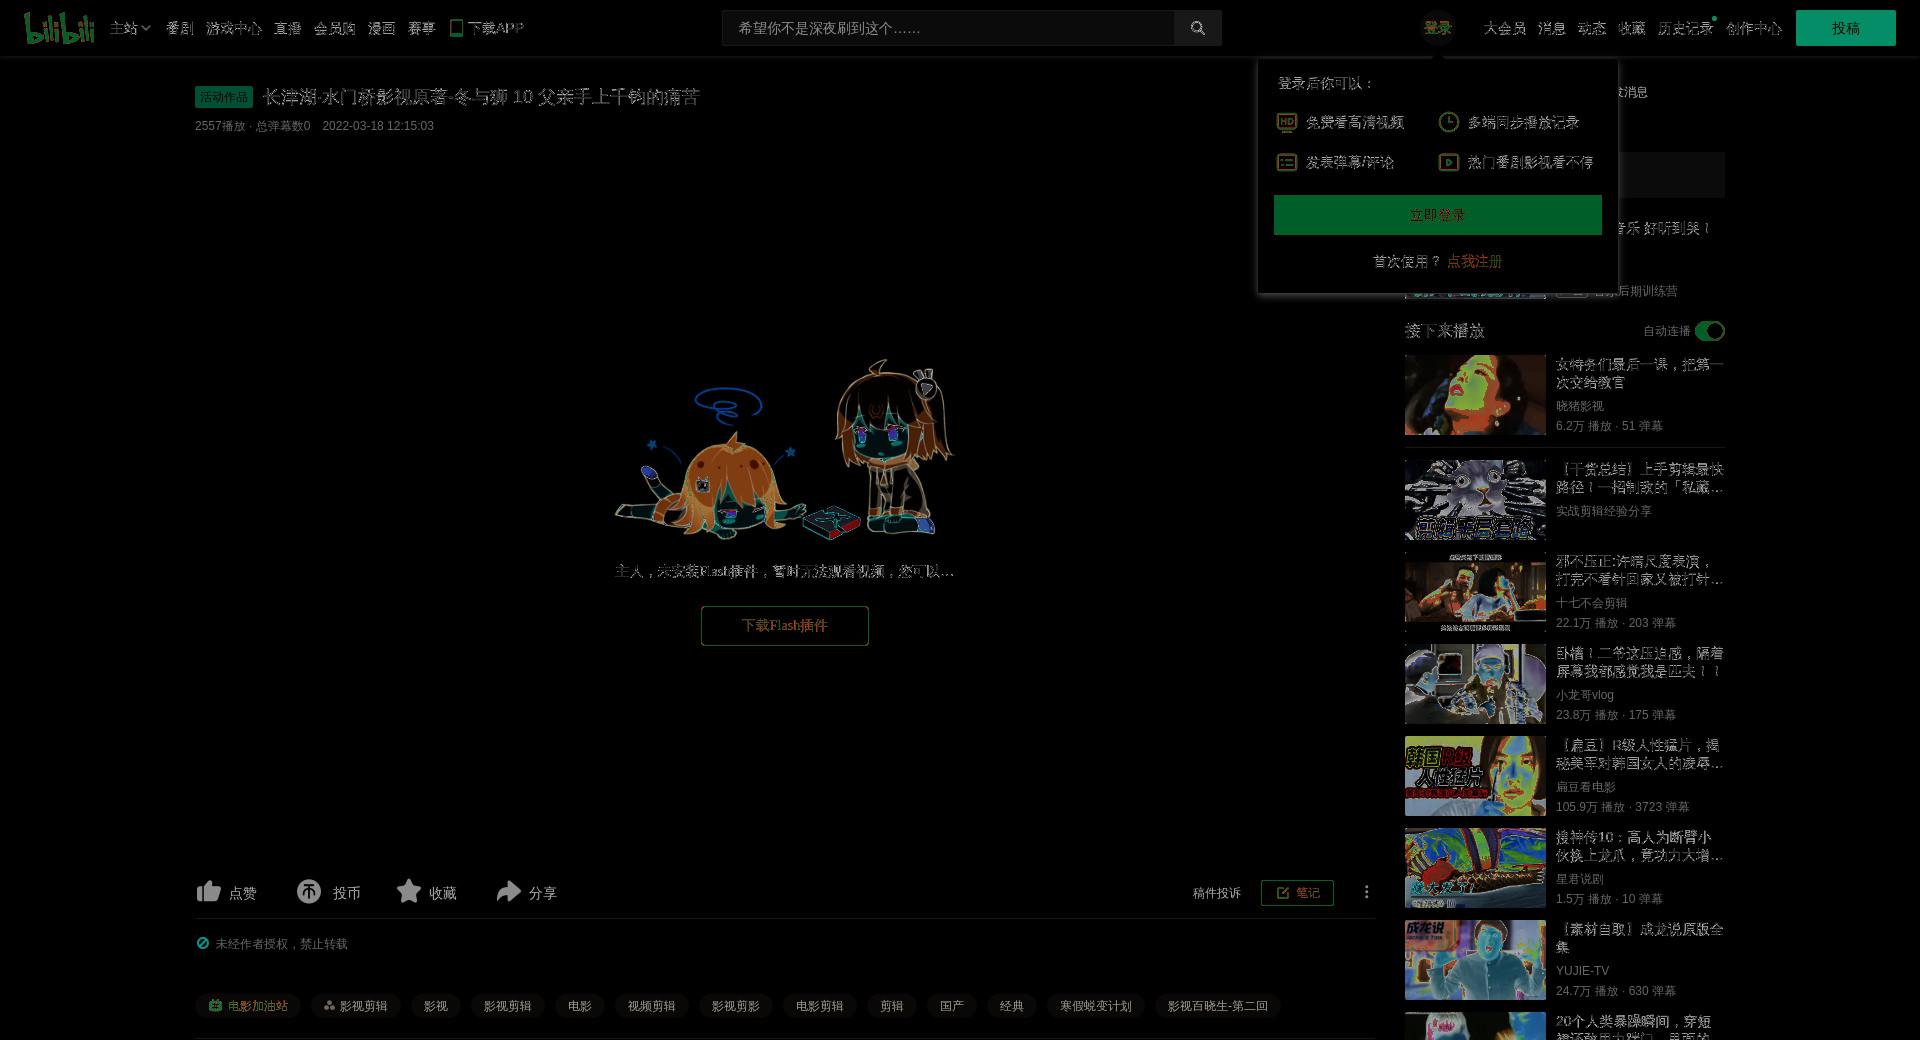The image size is (1920, 1040).
Task: Open 消息 in top bar
Action: [x=1551, y=28]
